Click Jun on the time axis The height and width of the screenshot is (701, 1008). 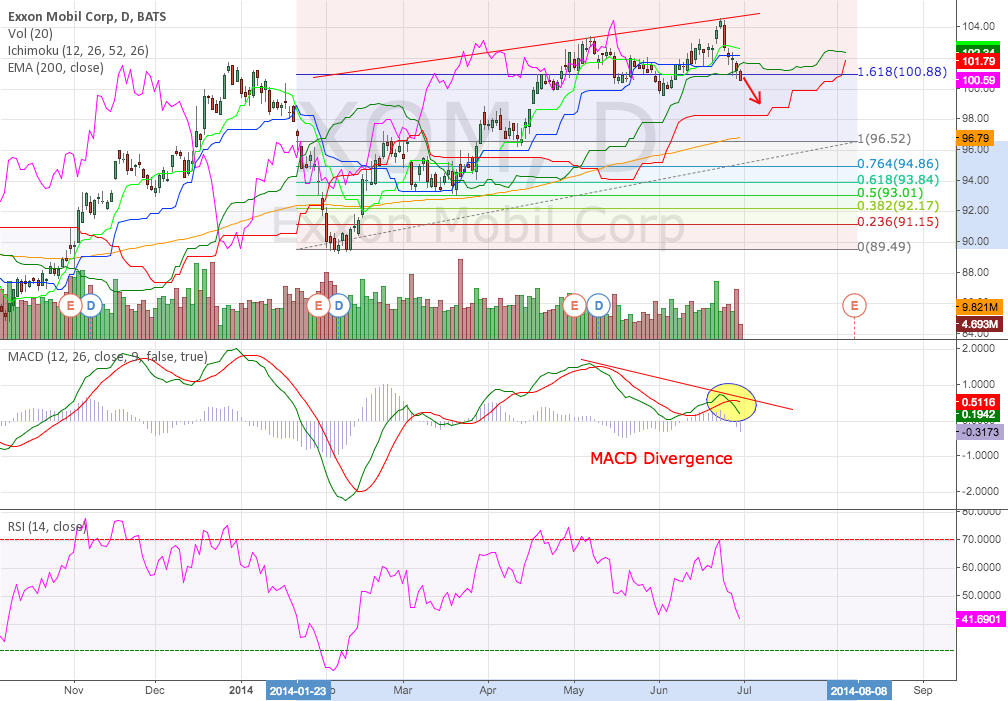pyautogui.click(x=659, y=691)
